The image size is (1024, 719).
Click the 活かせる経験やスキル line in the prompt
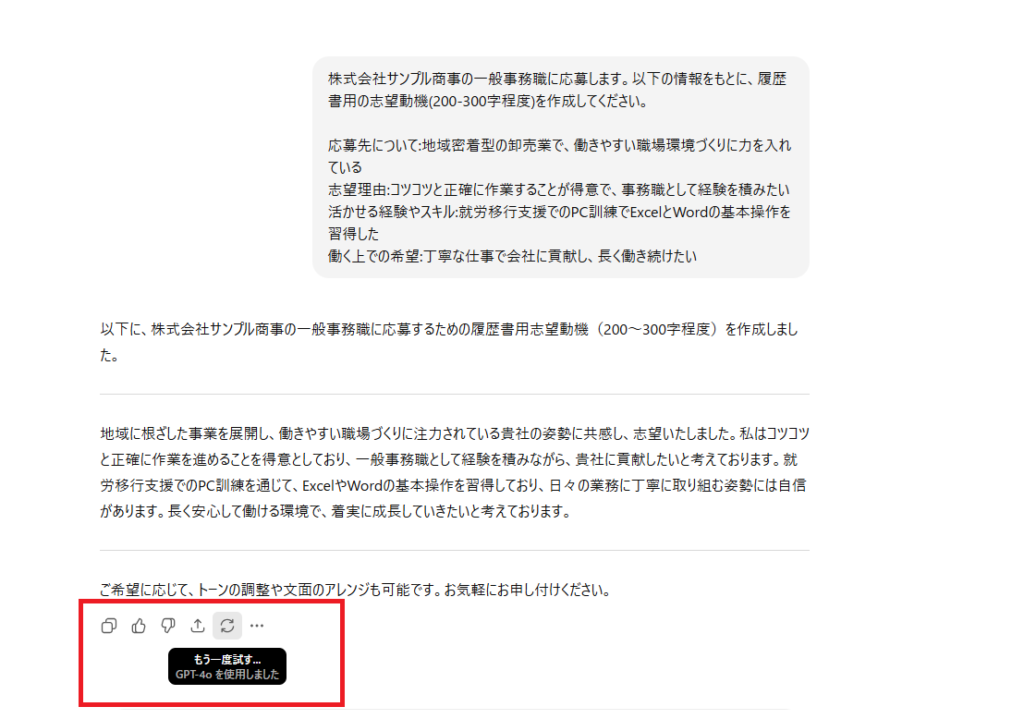click(x=559, y=223)
